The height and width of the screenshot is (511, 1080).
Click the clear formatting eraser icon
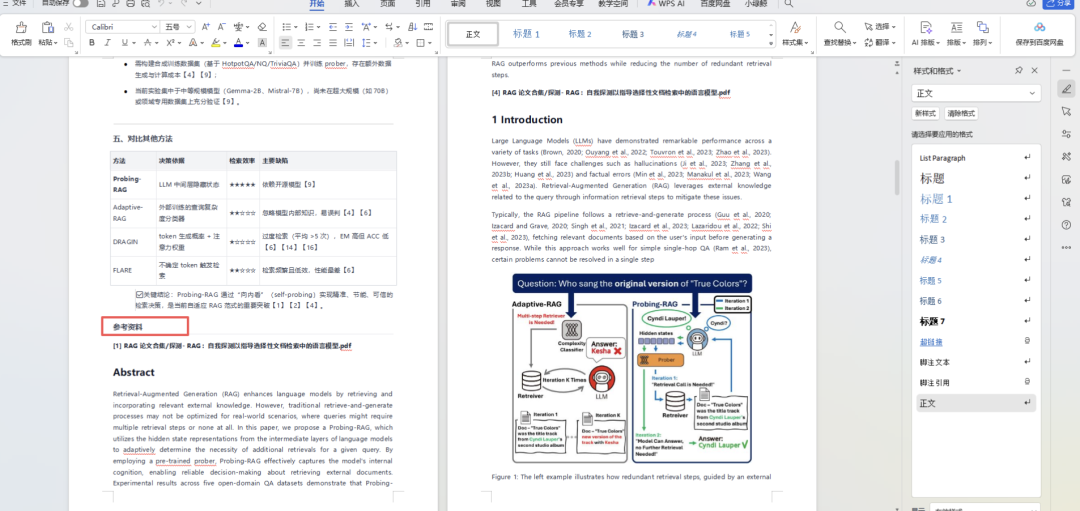pyautogui.click(x=262, y=27)
